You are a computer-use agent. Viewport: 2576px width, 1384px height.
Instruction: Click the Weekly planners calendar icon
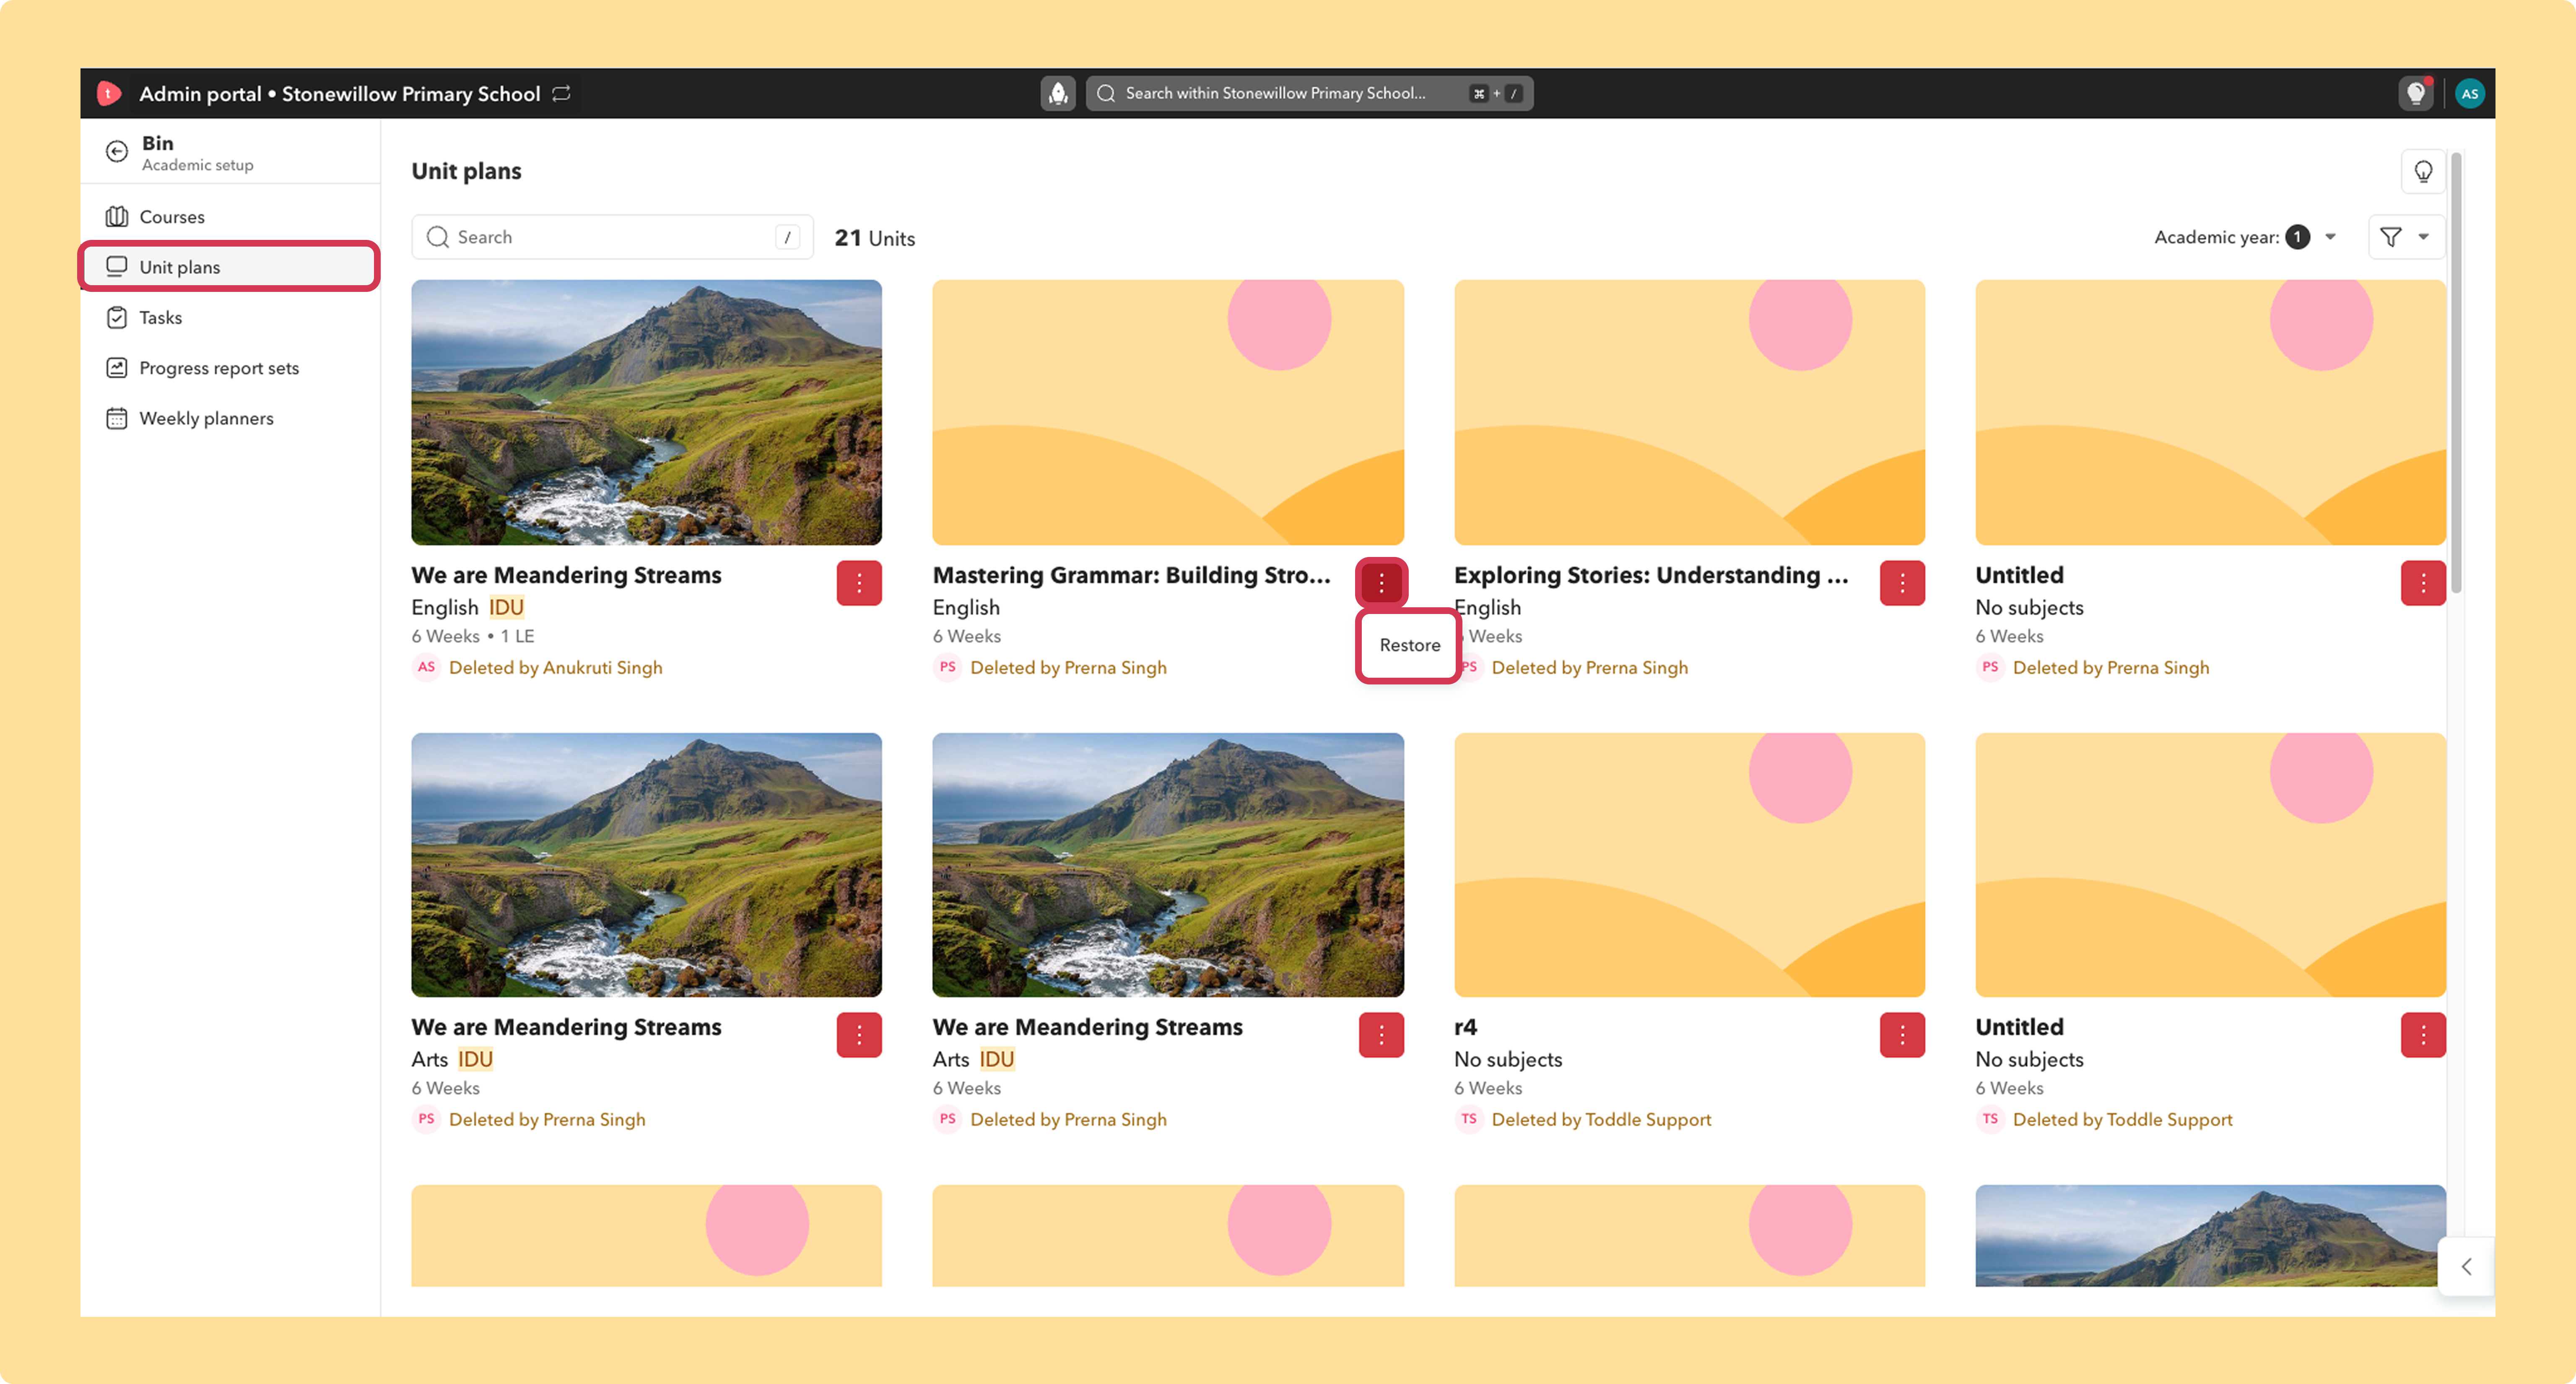[117, 418]
